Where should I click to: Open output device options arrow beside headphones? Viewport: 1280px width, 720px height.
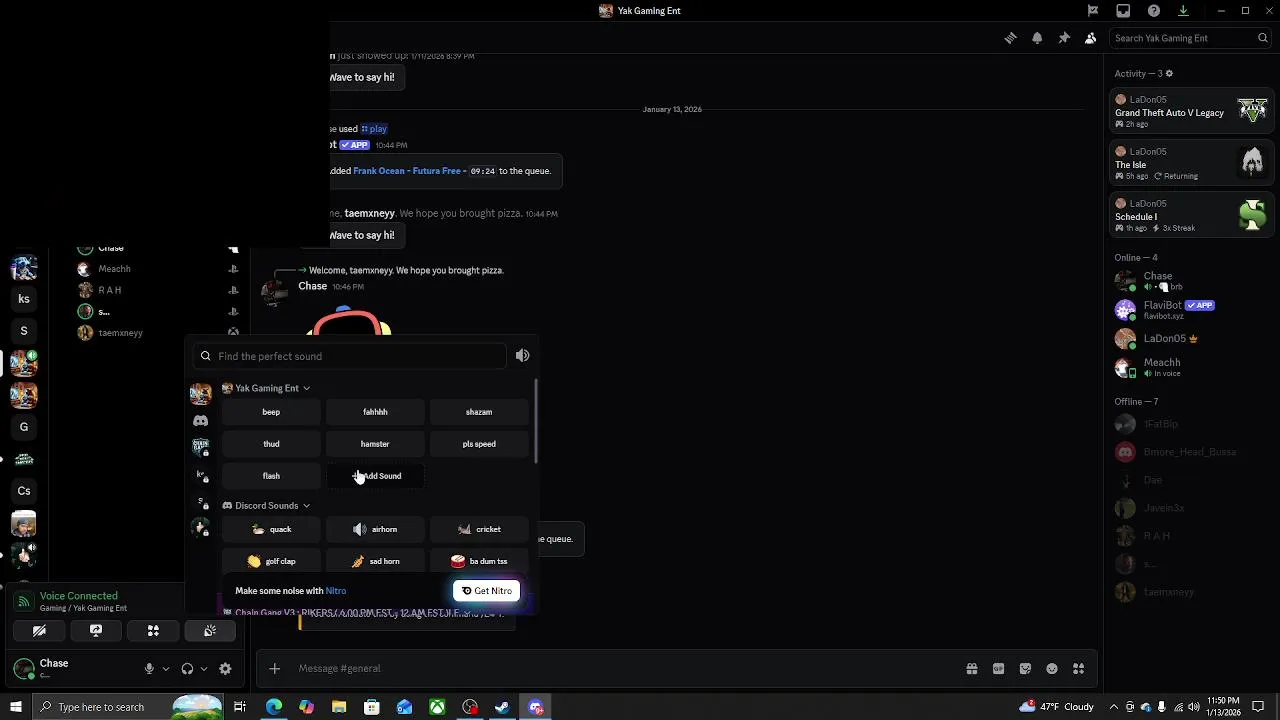pyautogui.click(x=203, y=669)
